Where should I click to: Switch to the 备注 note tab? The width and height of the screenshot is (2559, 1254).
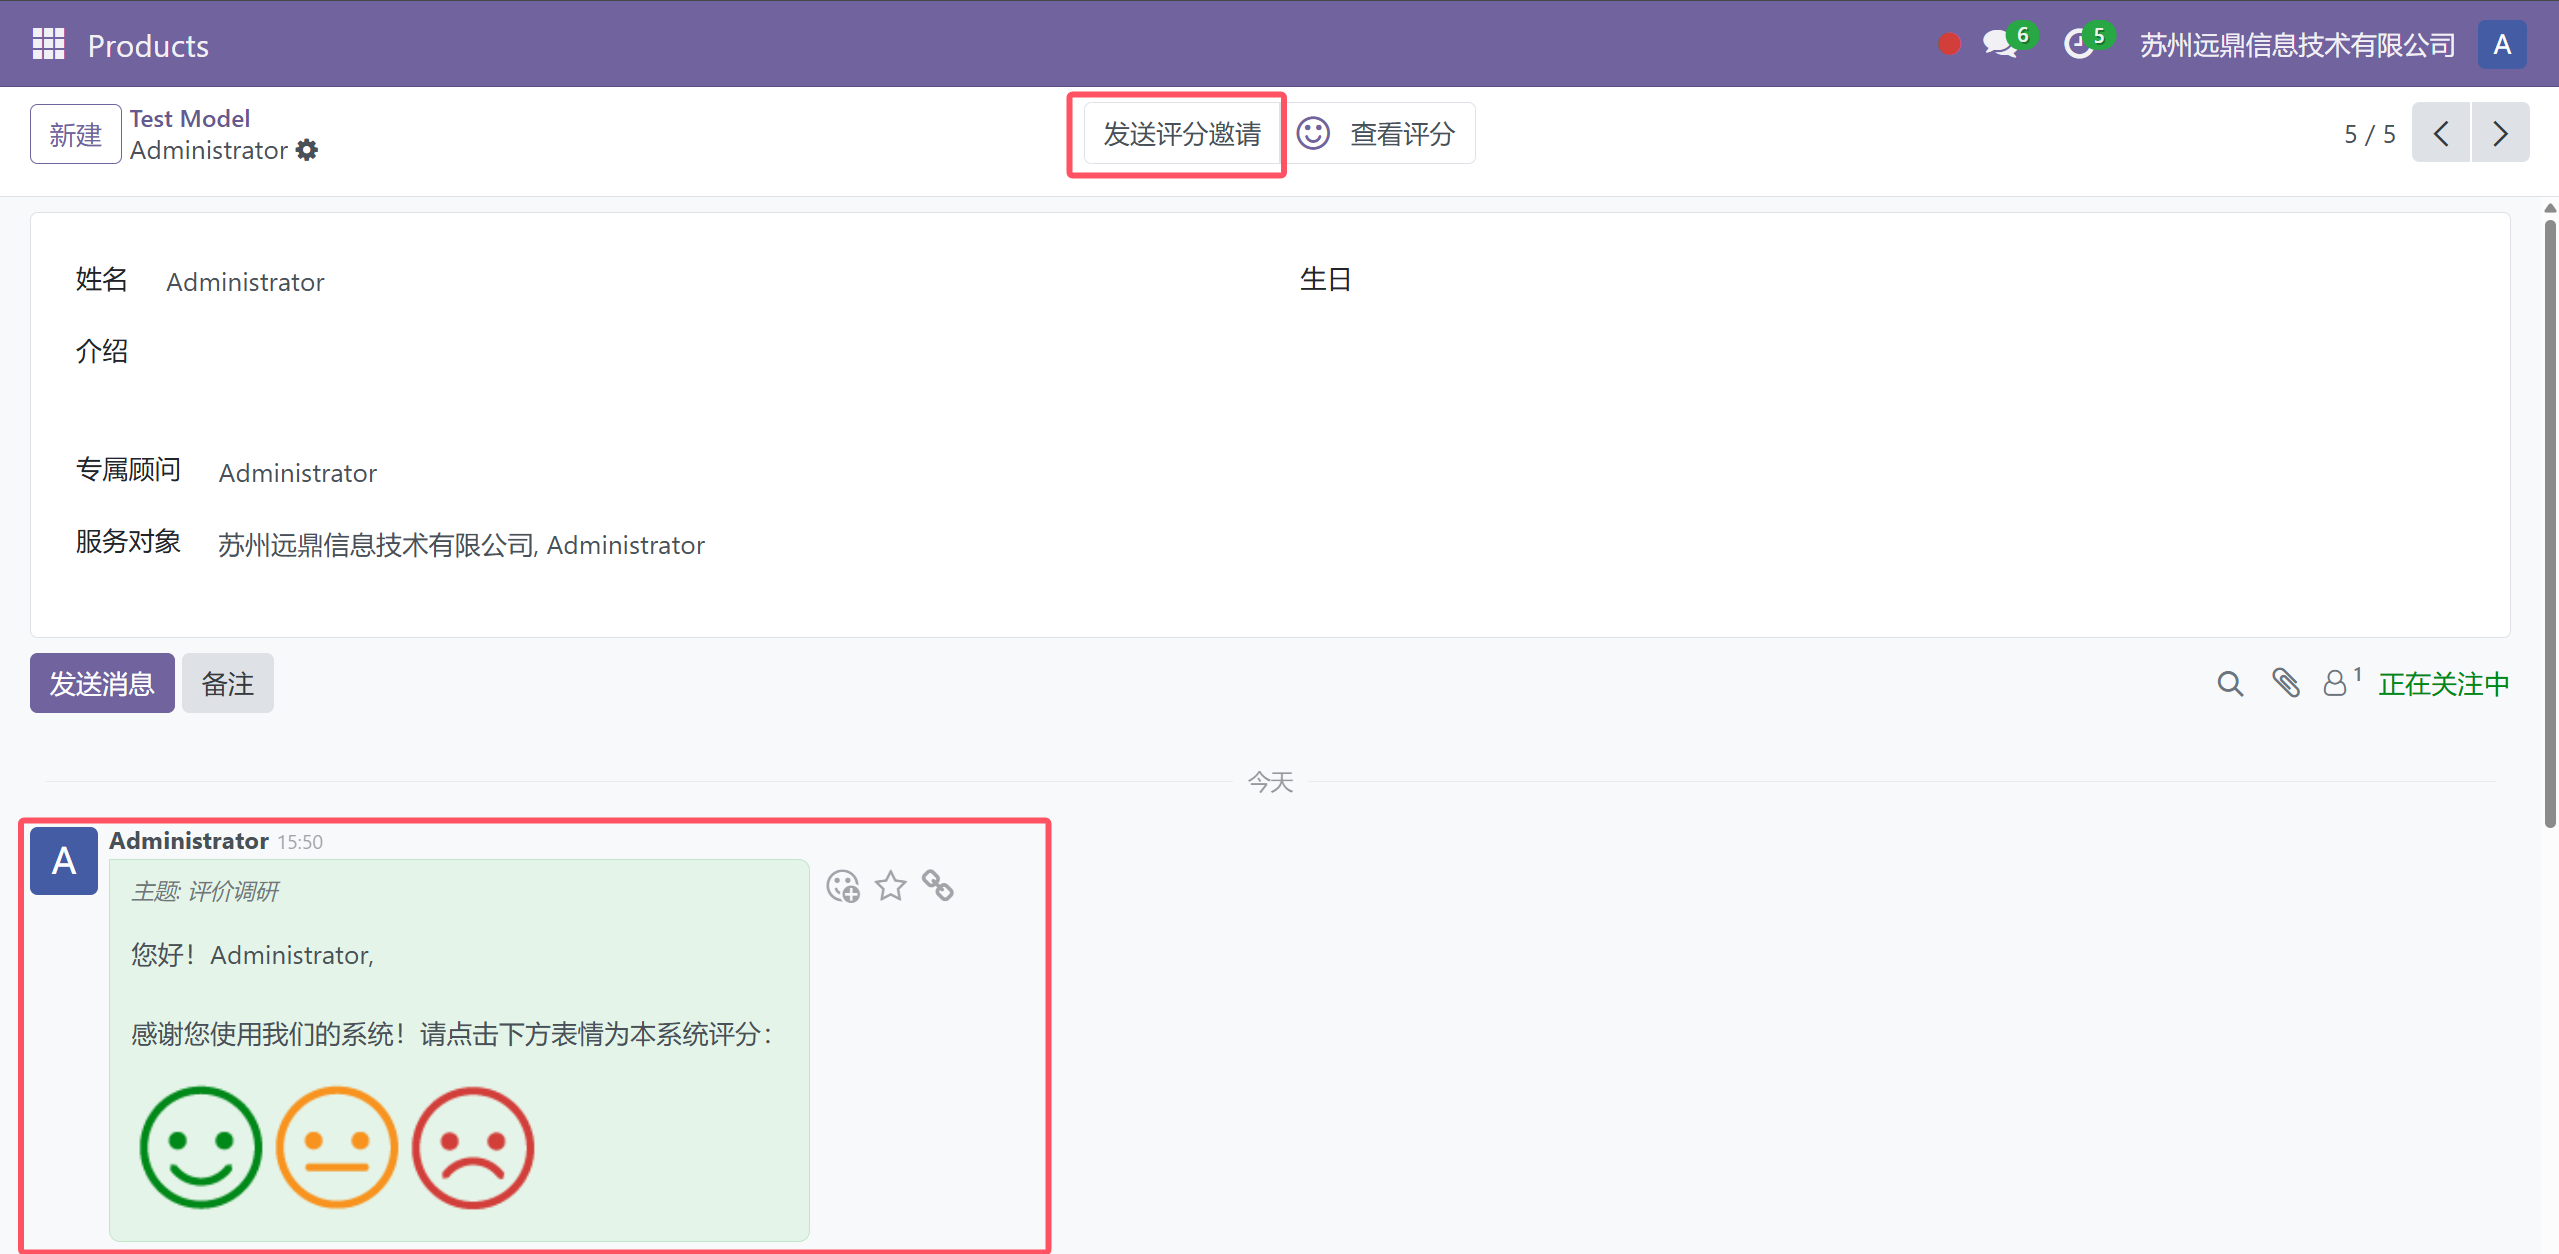tap(227, 684)
